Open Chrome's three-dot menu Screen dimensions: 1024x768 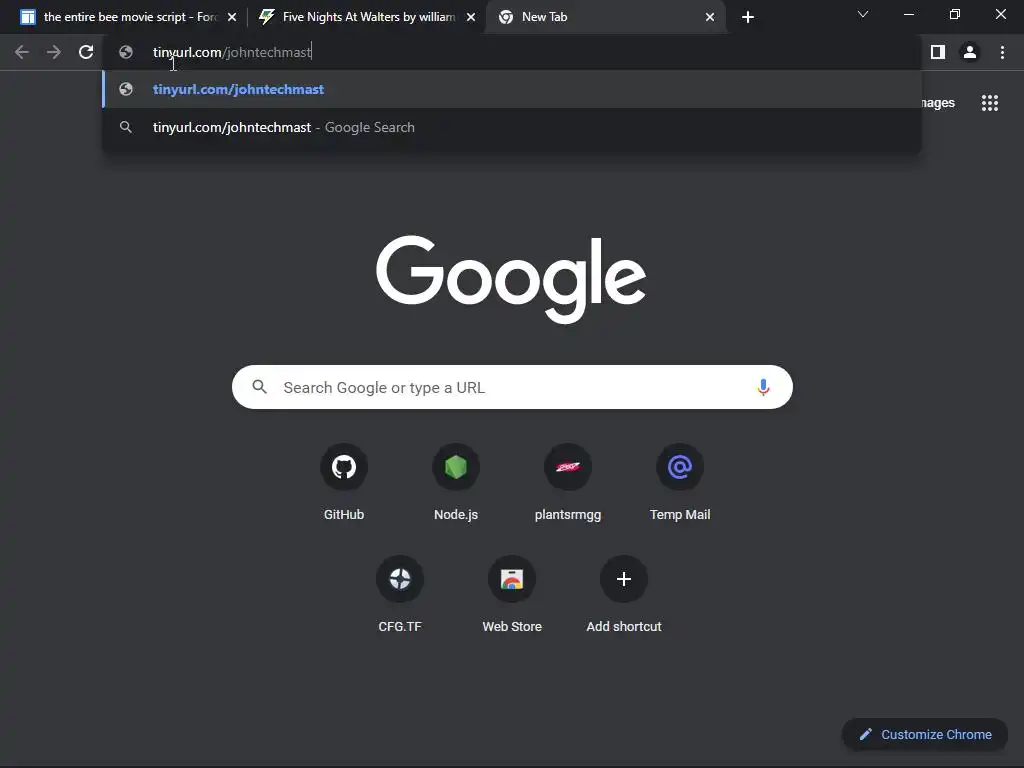[x=1002, y=52]
